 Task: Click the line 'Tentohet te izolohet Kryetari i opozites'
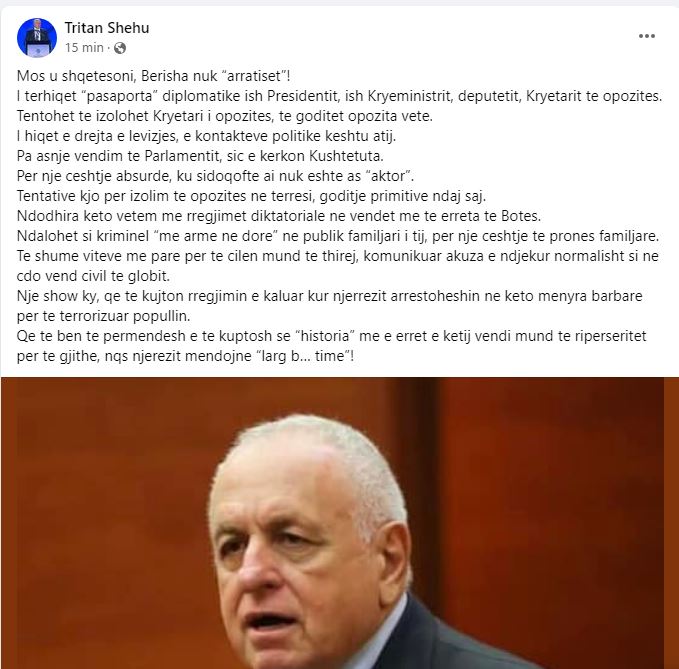(x=225, y=116)
